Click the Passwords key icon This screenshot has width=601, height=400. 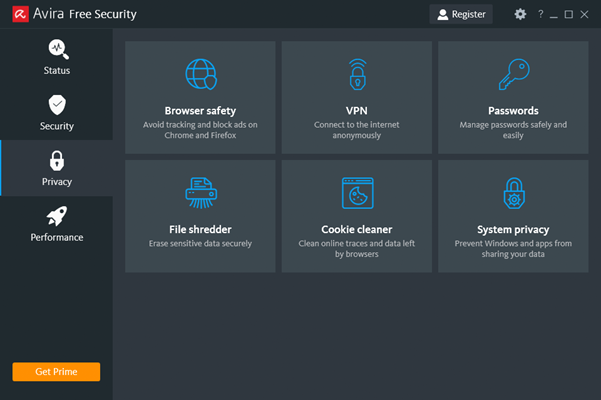click(513, 75)
